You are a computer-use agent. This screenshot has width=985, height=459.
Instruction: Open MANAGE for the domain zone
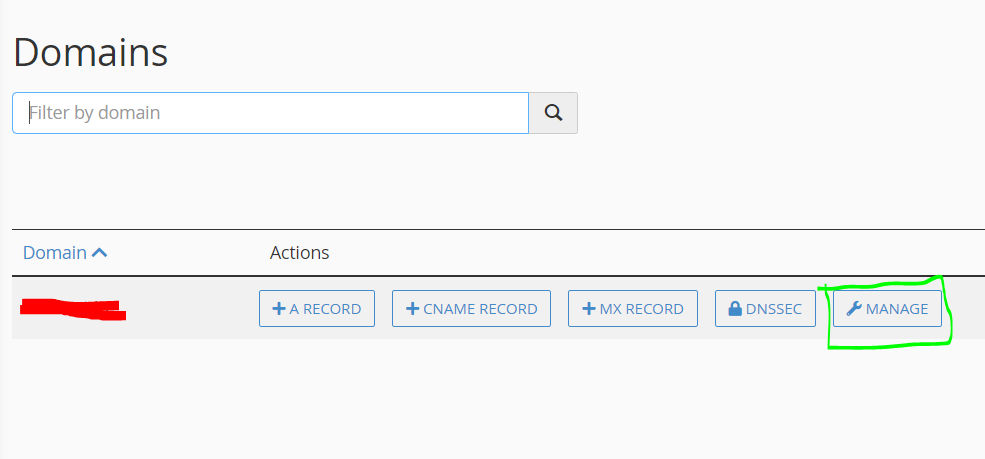887,308
